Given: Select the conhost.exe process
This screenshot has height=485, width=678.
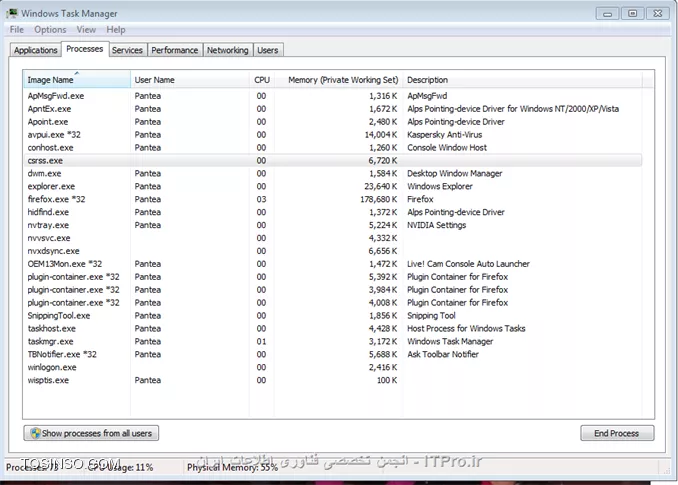Looking at the screenshot, I should [x=333, y=148].
